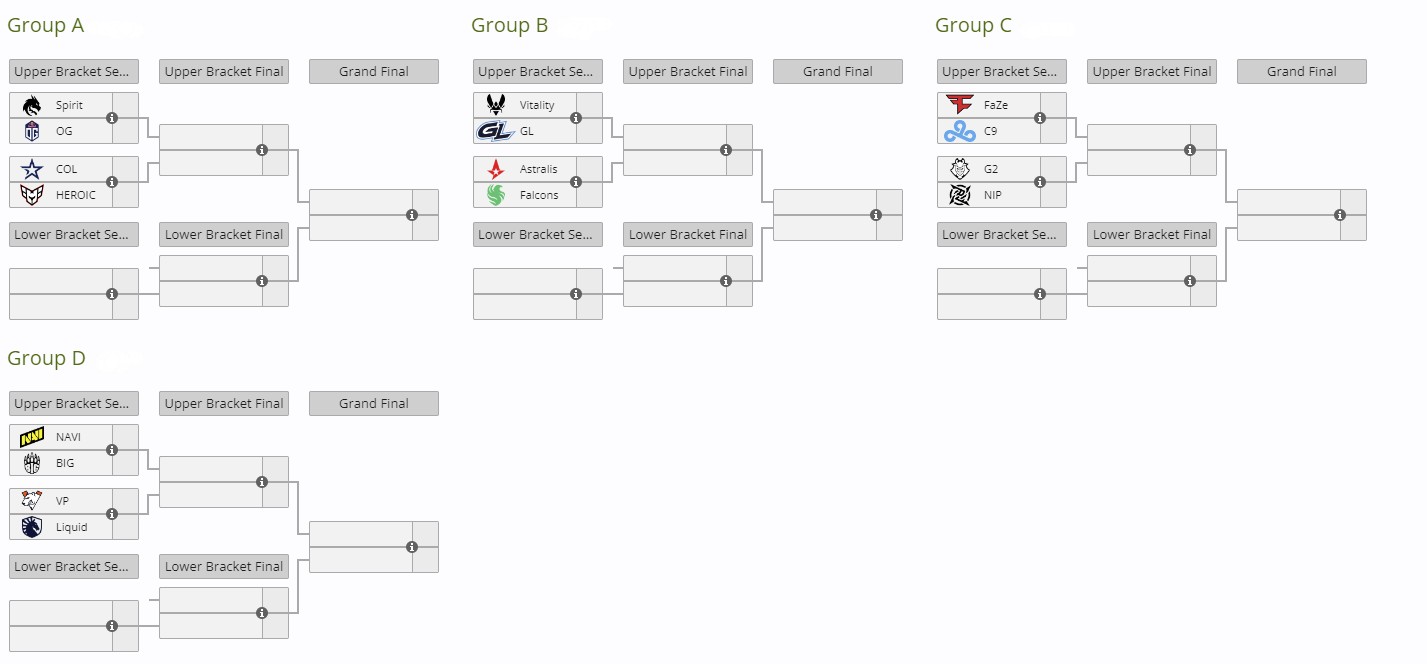Select the BIG team entry
The image size is (1427, 664).
(65, 463)
